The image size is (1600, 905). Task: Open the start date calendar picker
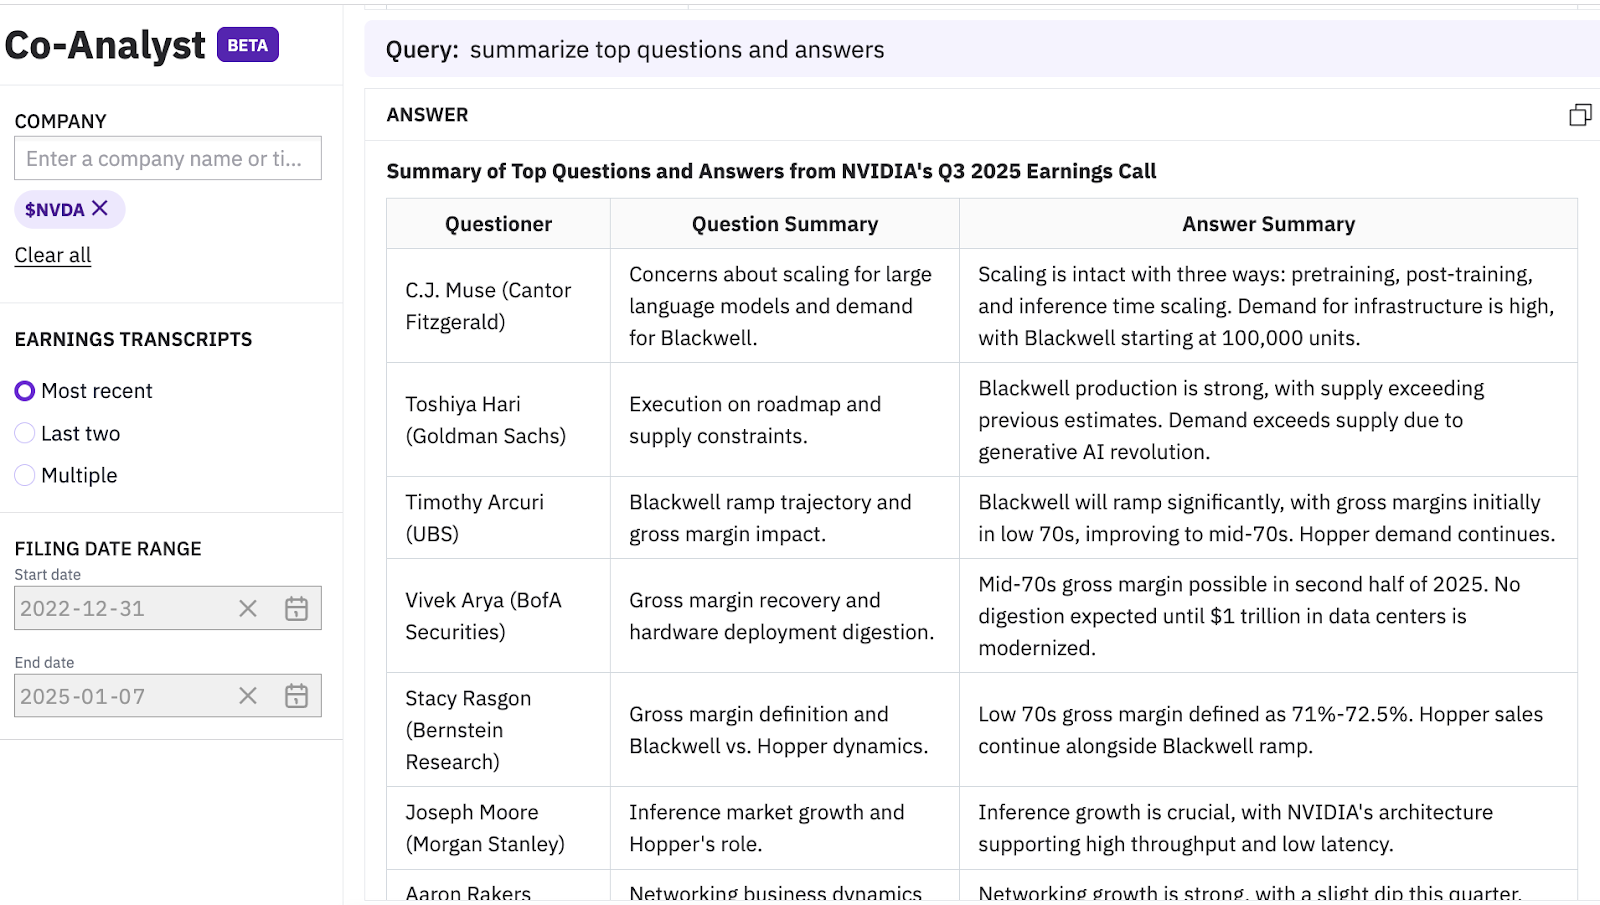coord(296,608)
